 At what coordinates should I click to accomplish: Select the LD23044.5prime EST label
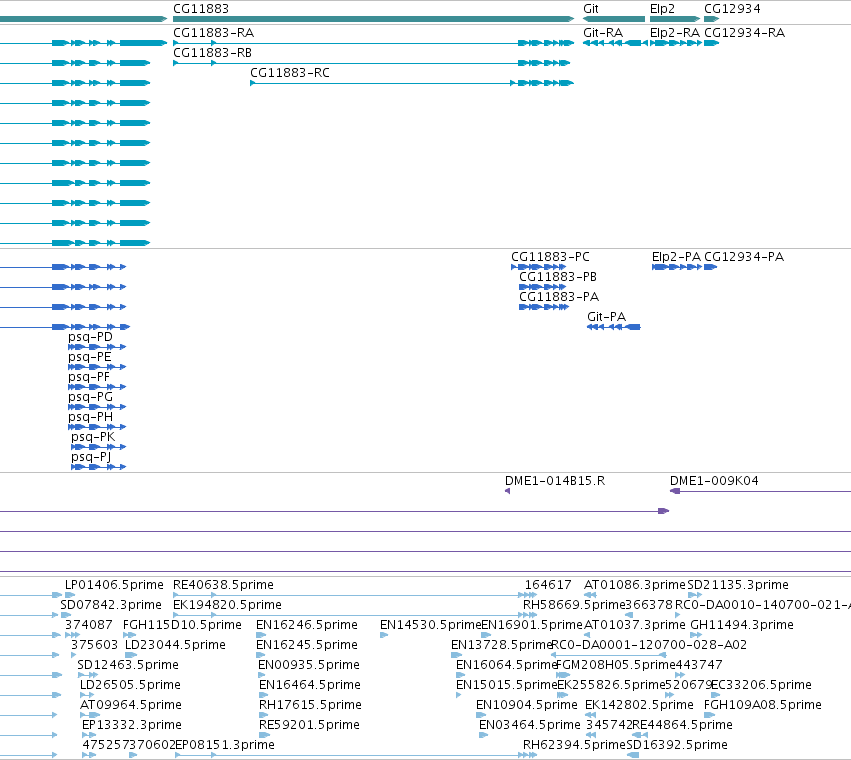pos(175,645)
